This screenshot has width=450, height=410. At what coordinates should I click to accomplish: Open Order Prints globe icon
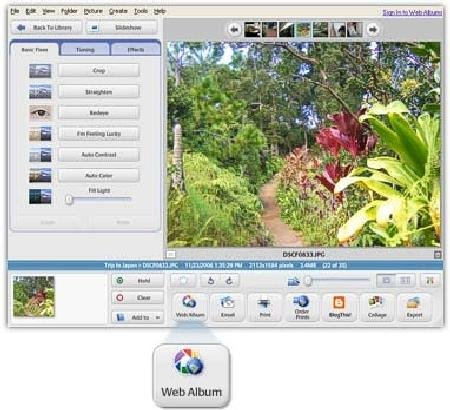[302, 307]
